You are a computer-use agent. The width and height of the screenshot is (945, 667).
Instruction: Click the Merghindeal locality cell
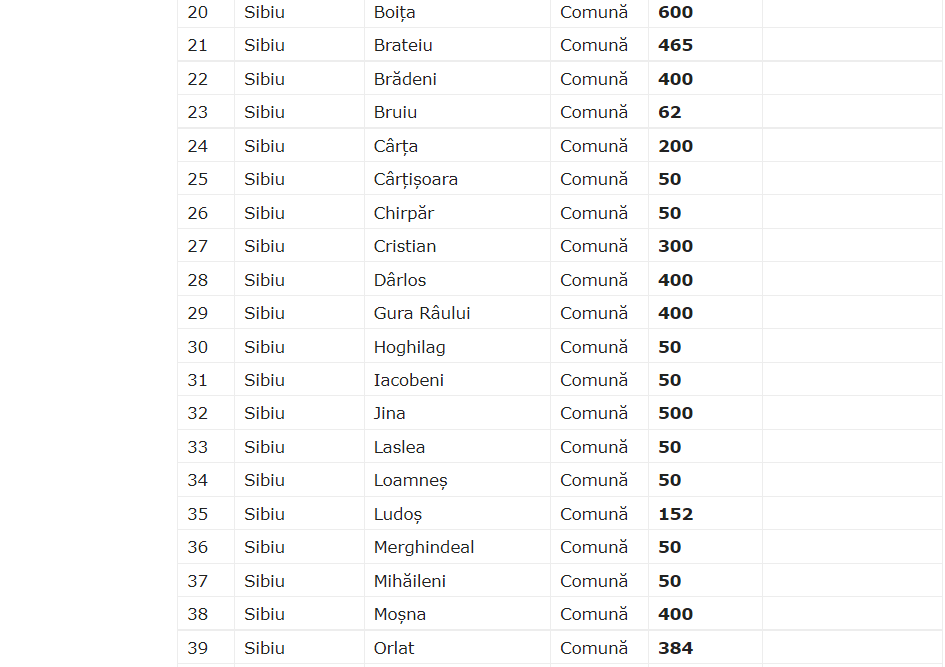pyautogui.click(x=424, y=547)
